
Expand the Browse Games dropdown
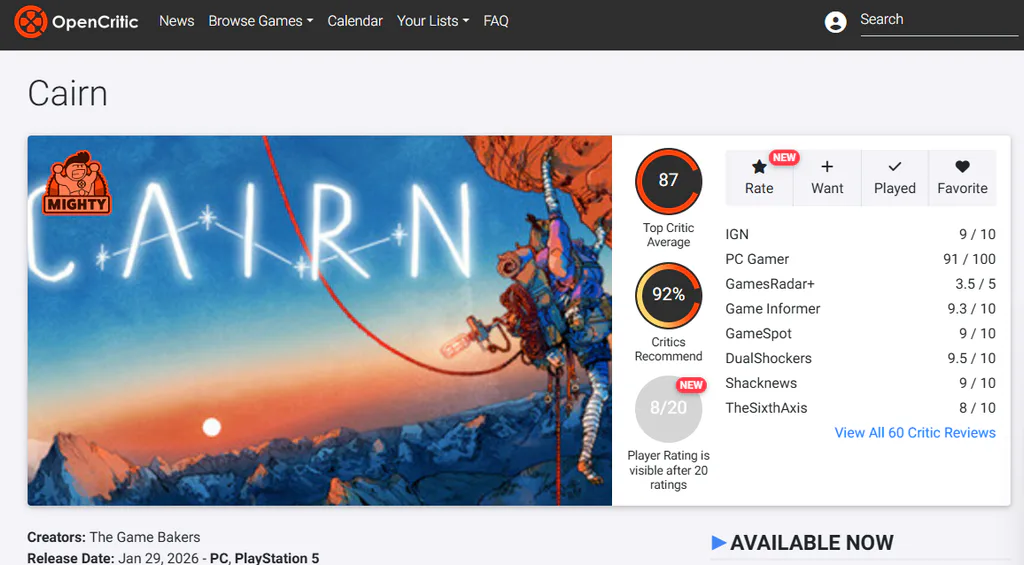(261, 21)
